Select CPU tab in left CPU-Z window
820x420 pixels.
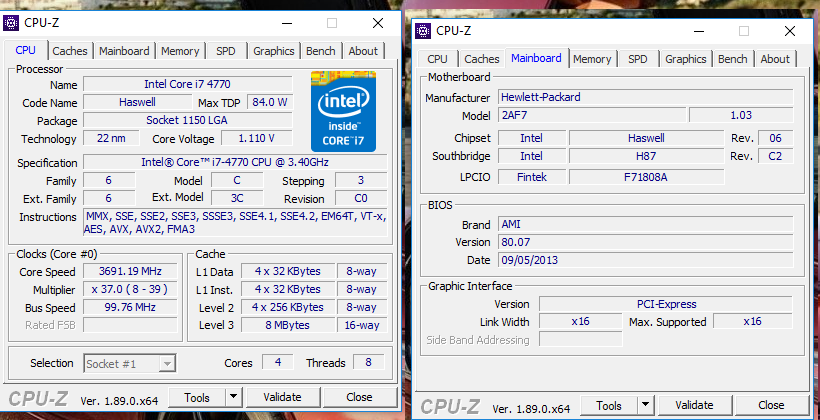tap(26, 50)
